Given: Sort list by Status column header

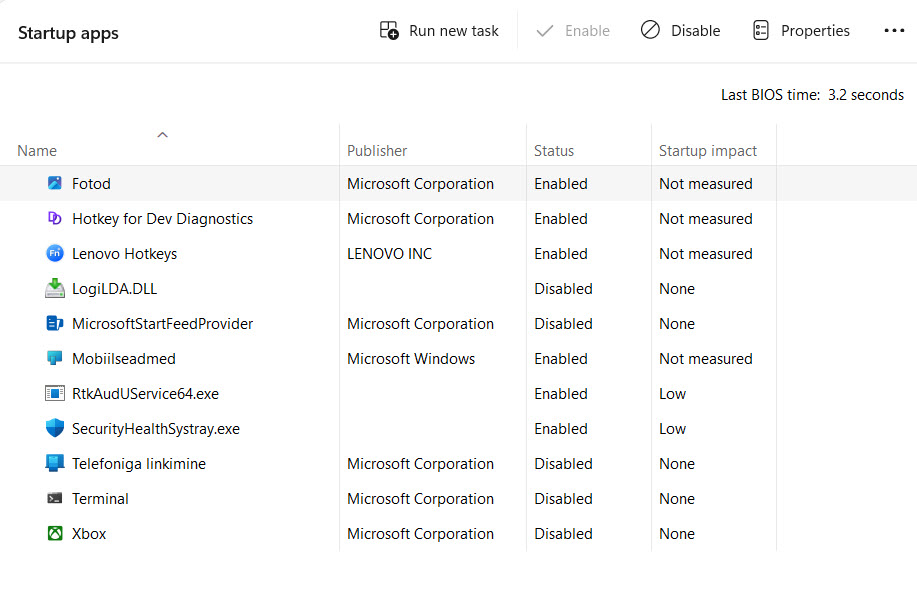Looking at the screenshot, I should click(554, 151).
